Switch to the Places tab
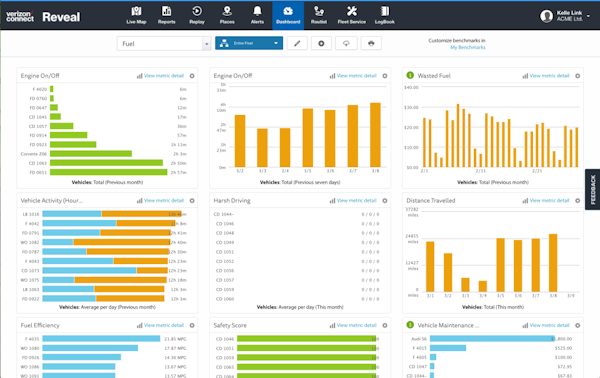Viewport: 600px width, 378px height. (227, 15)
